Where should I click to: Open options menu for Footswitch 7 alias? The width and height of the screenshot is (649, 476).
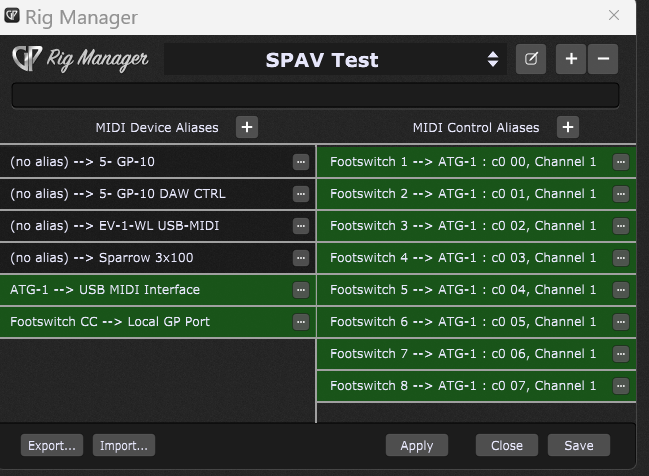[621, 354]
